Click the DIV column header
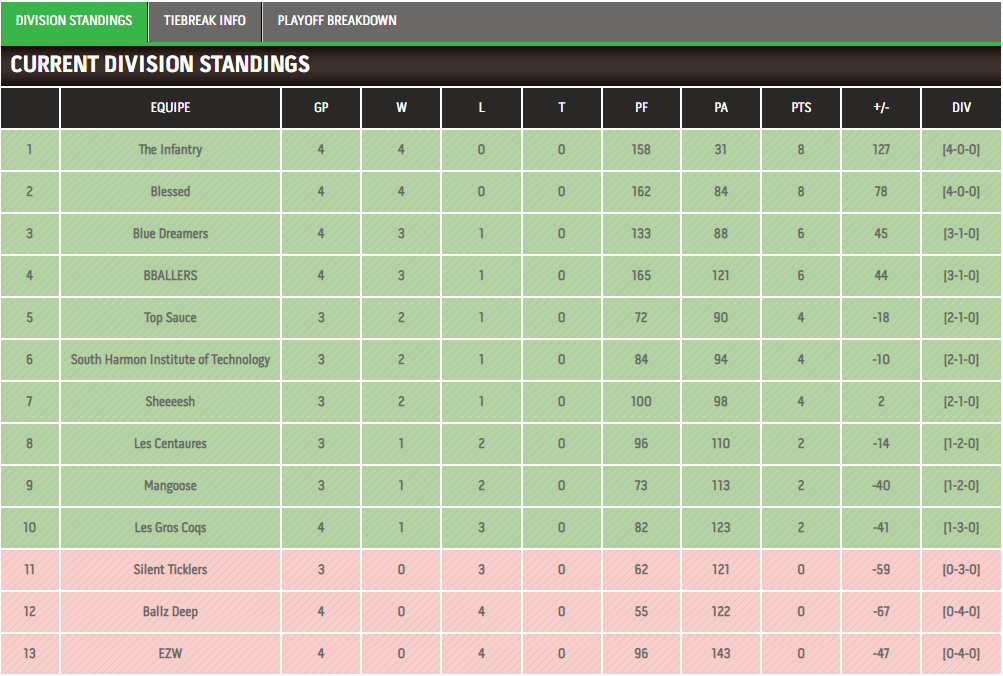 point(961,107)
